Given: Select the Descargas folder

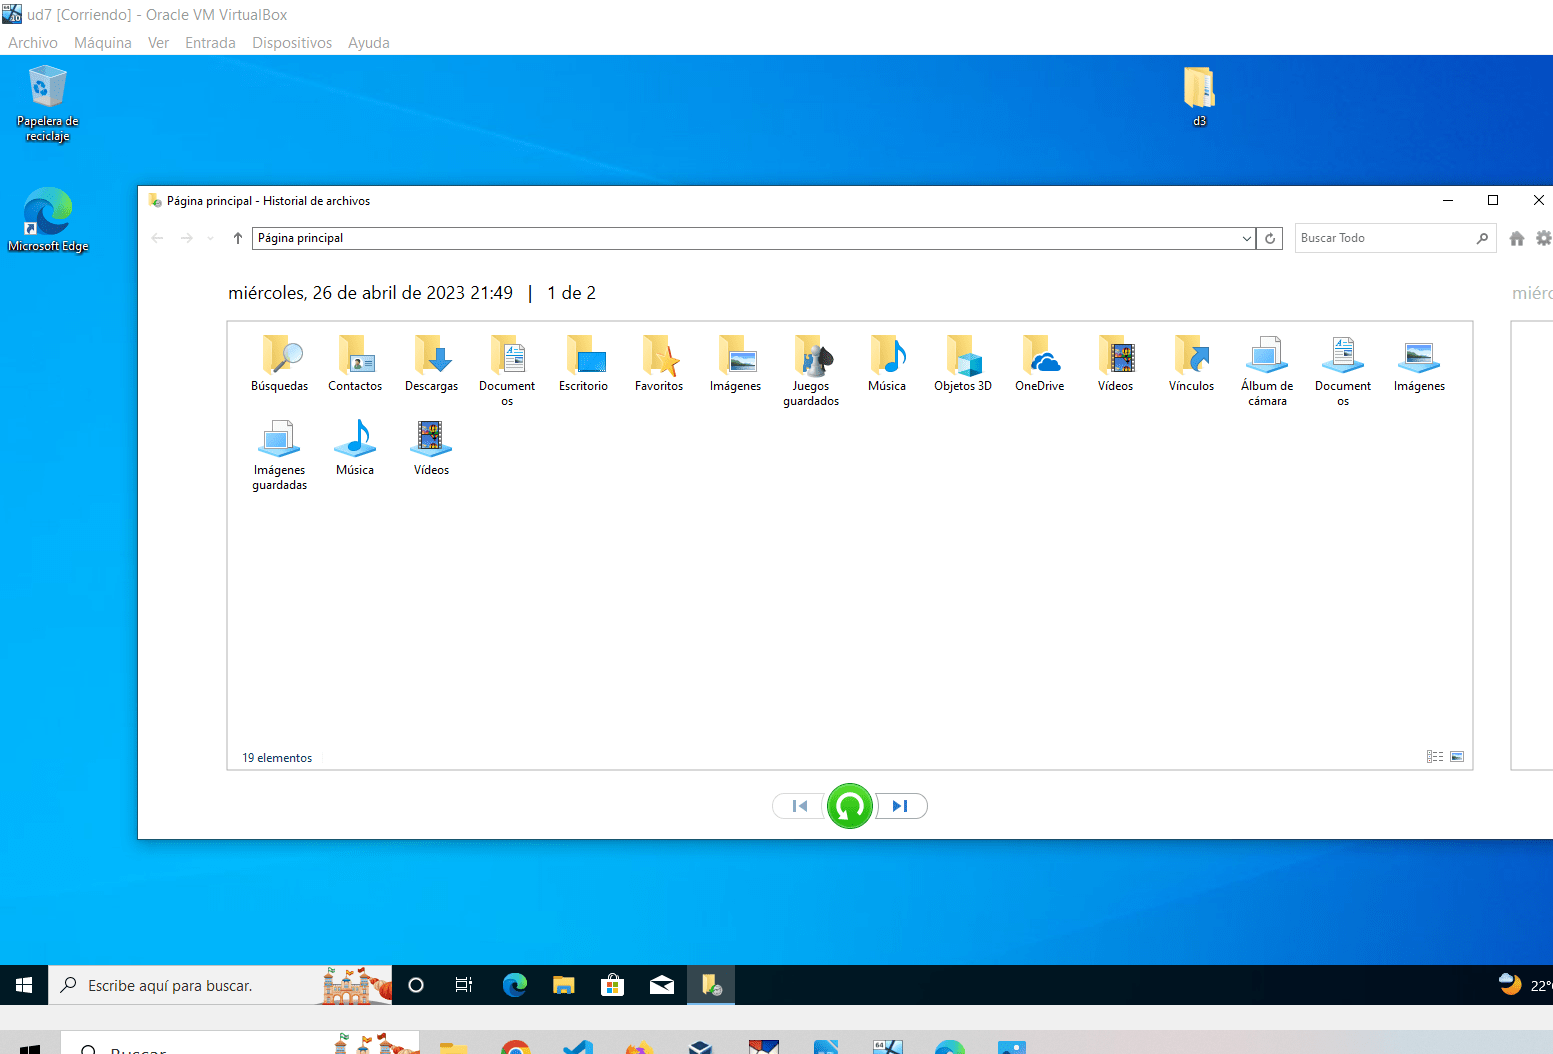Looking at the screenshot, I should (431, 364).
